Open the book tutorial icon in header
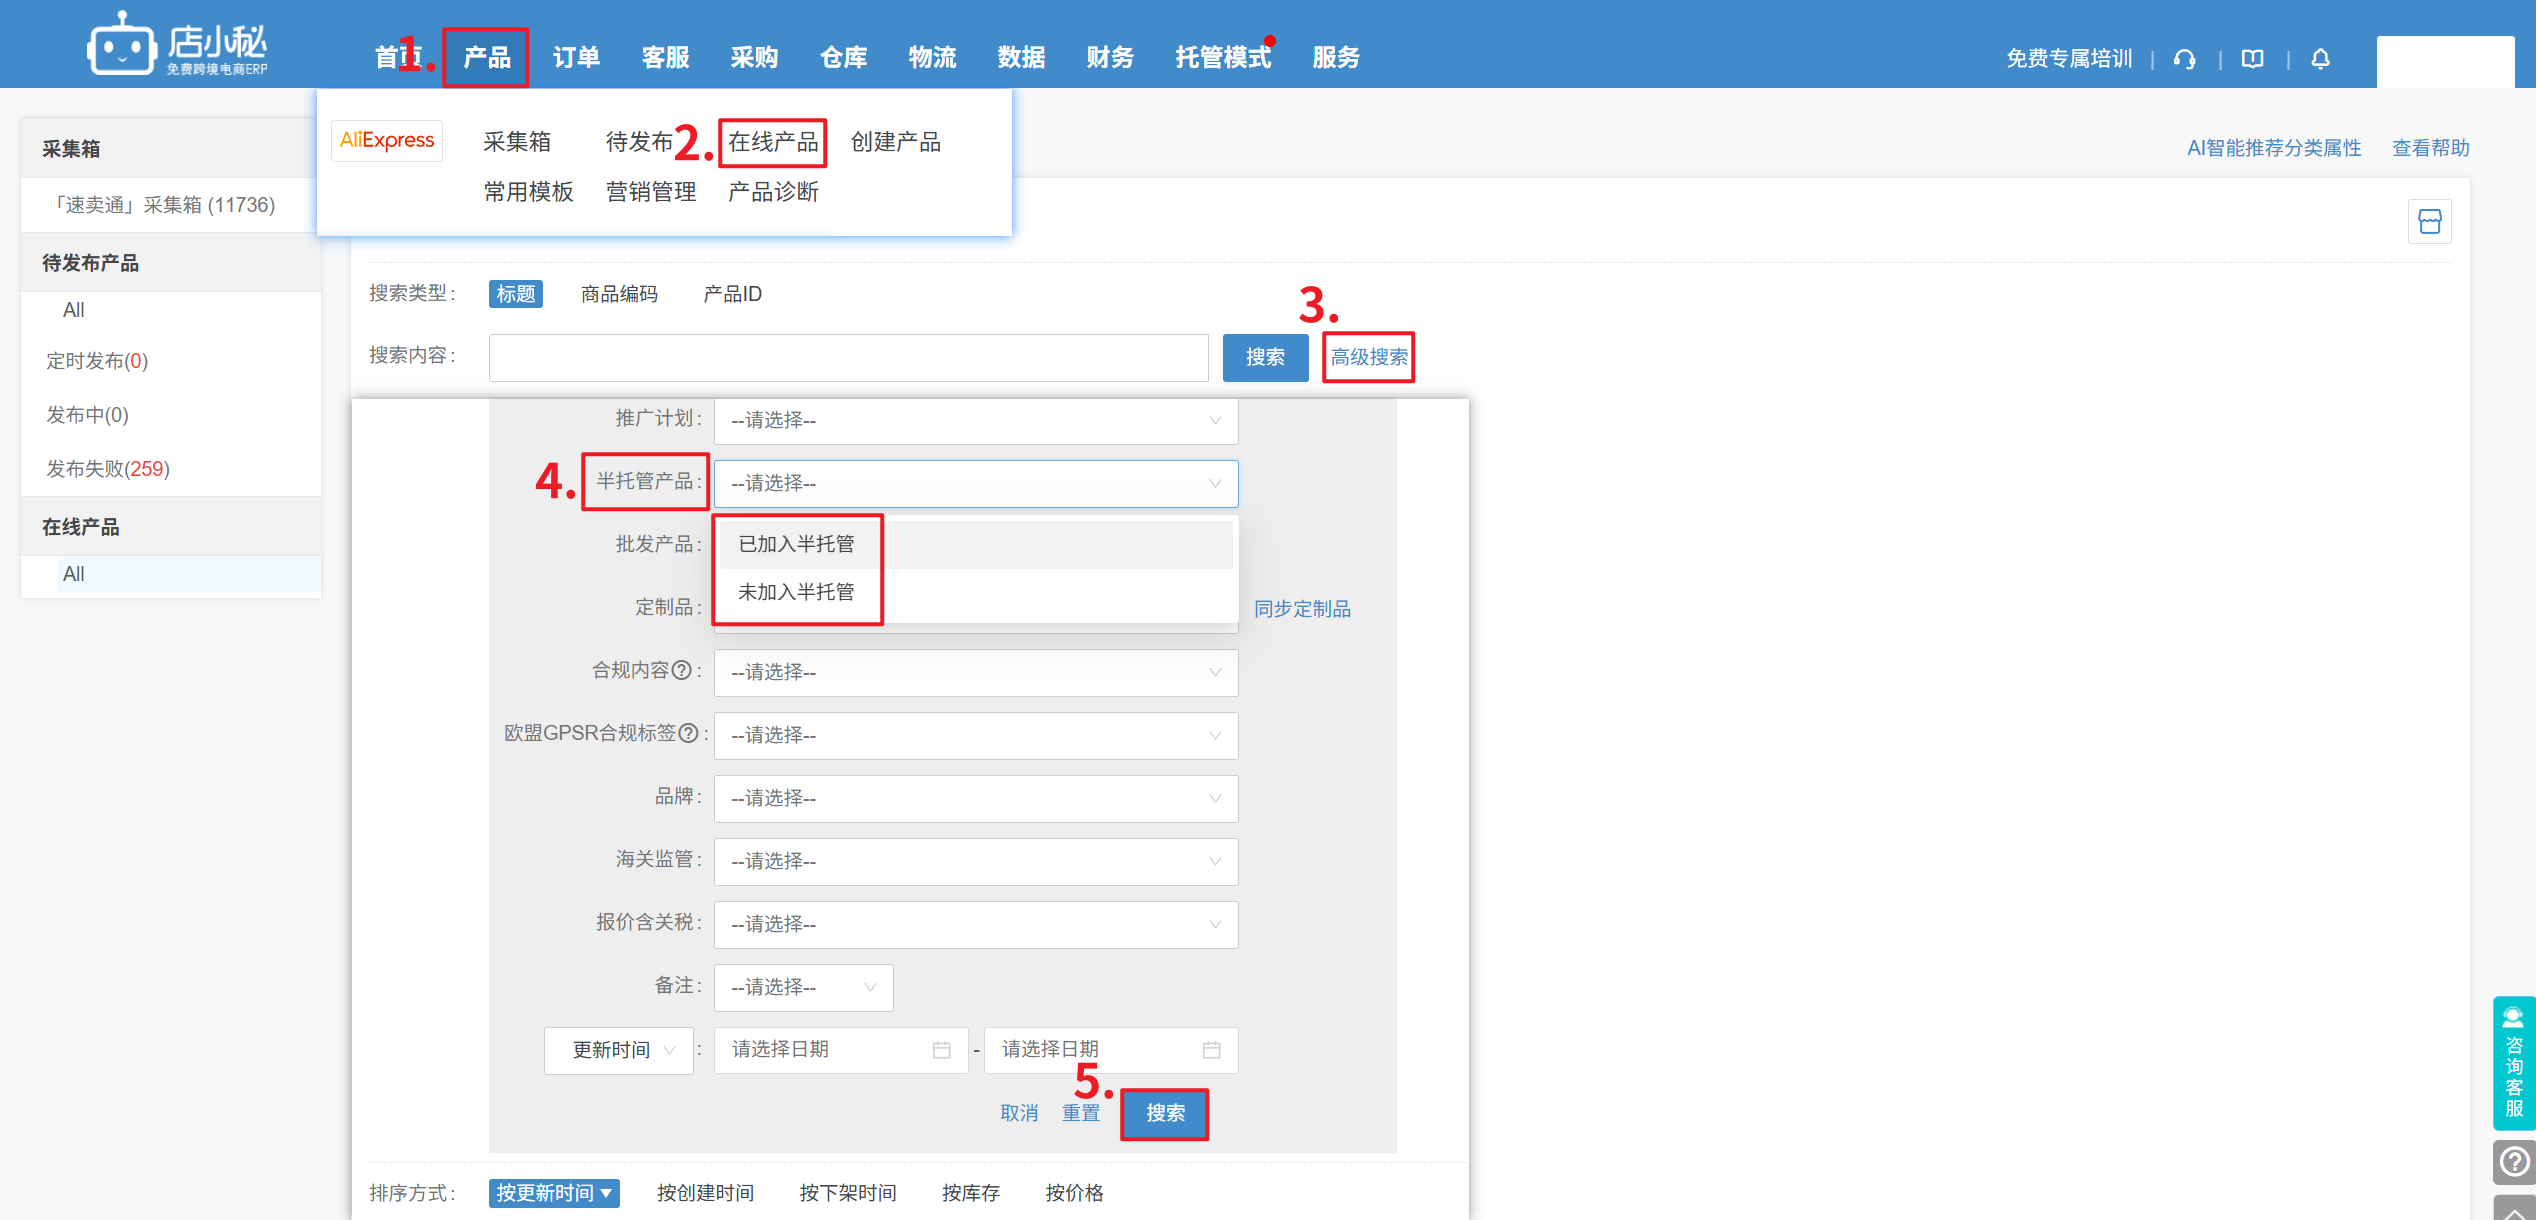This screenshot has height=1220, width=2536. point(2252,59)
